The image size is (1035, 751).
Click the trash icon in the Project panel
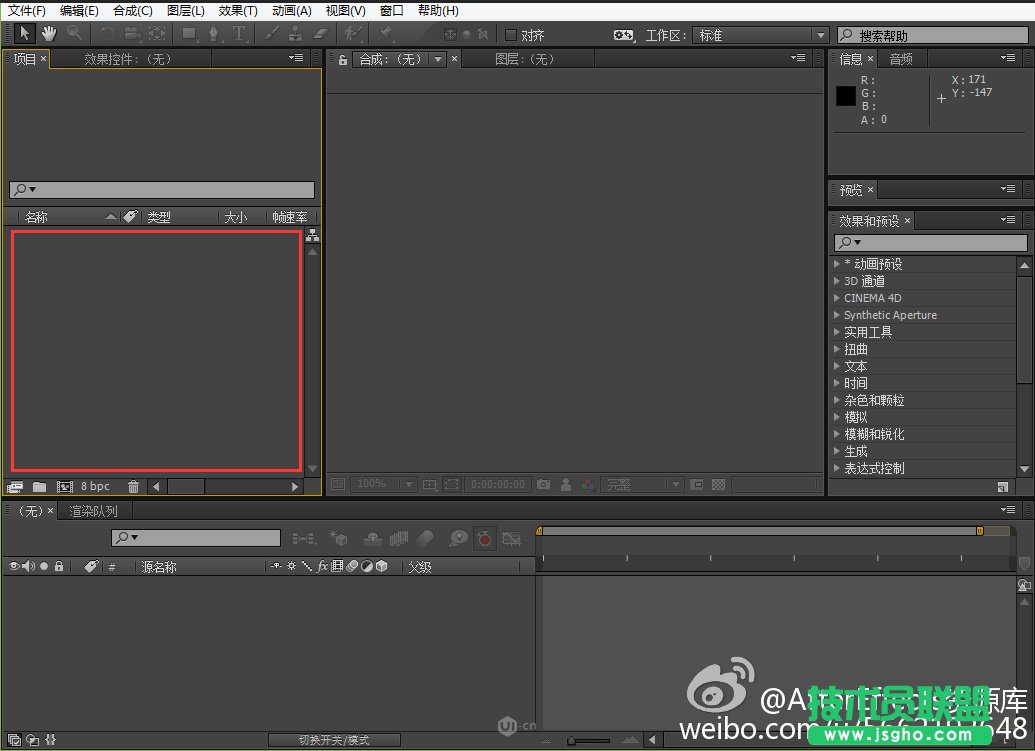[133, 486]
